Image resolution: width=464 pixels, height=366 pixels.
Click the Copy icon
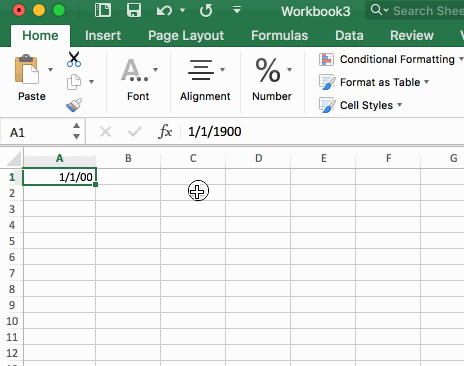[x=74, y=82]
